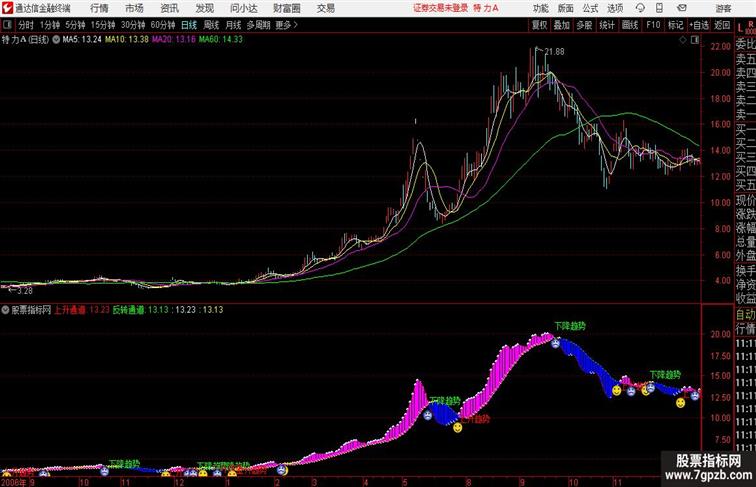Click 证券交易未登录 status link
Viewport: 756px width, 487px height.
[441, 8]
